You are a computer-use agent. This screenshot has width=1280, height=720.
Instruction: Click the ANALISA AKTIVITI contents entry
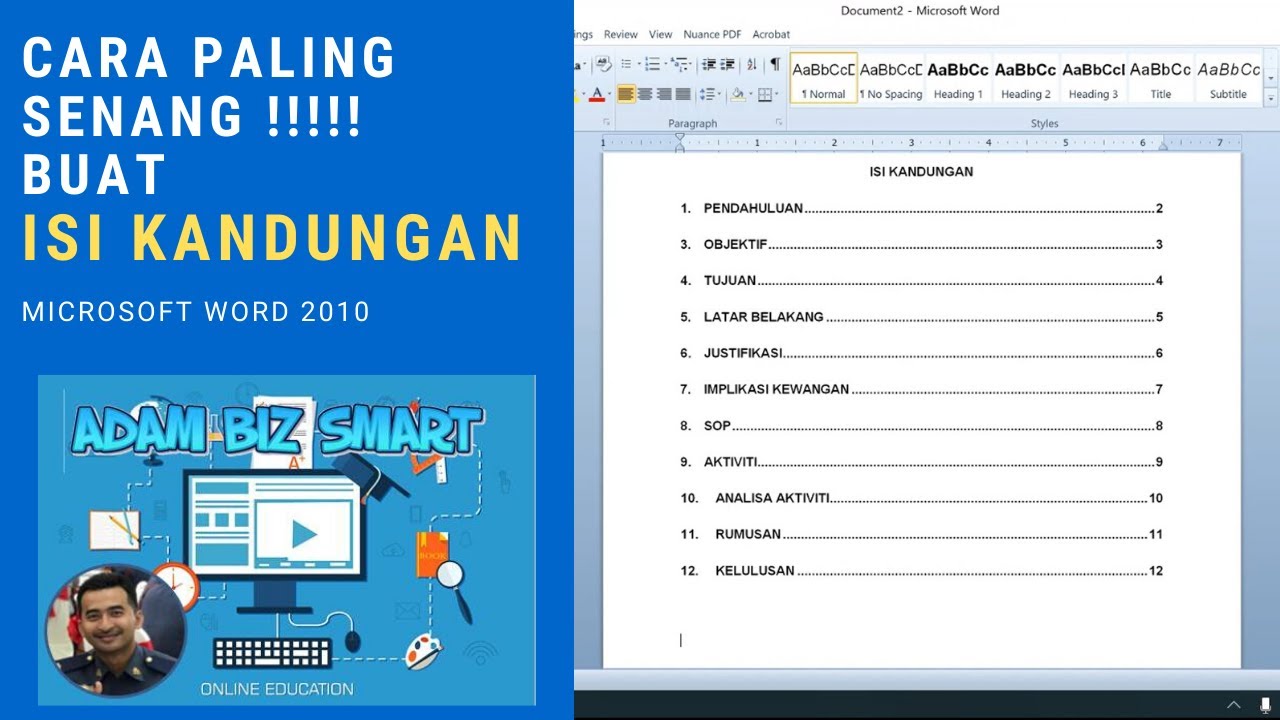click(x=921, y=498)
